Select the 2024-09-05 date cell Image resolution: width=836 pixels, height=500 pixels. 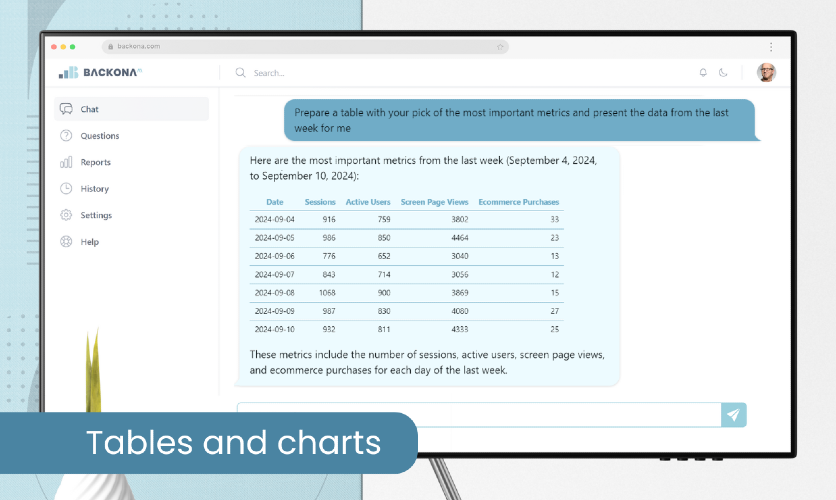click(275, 238)
